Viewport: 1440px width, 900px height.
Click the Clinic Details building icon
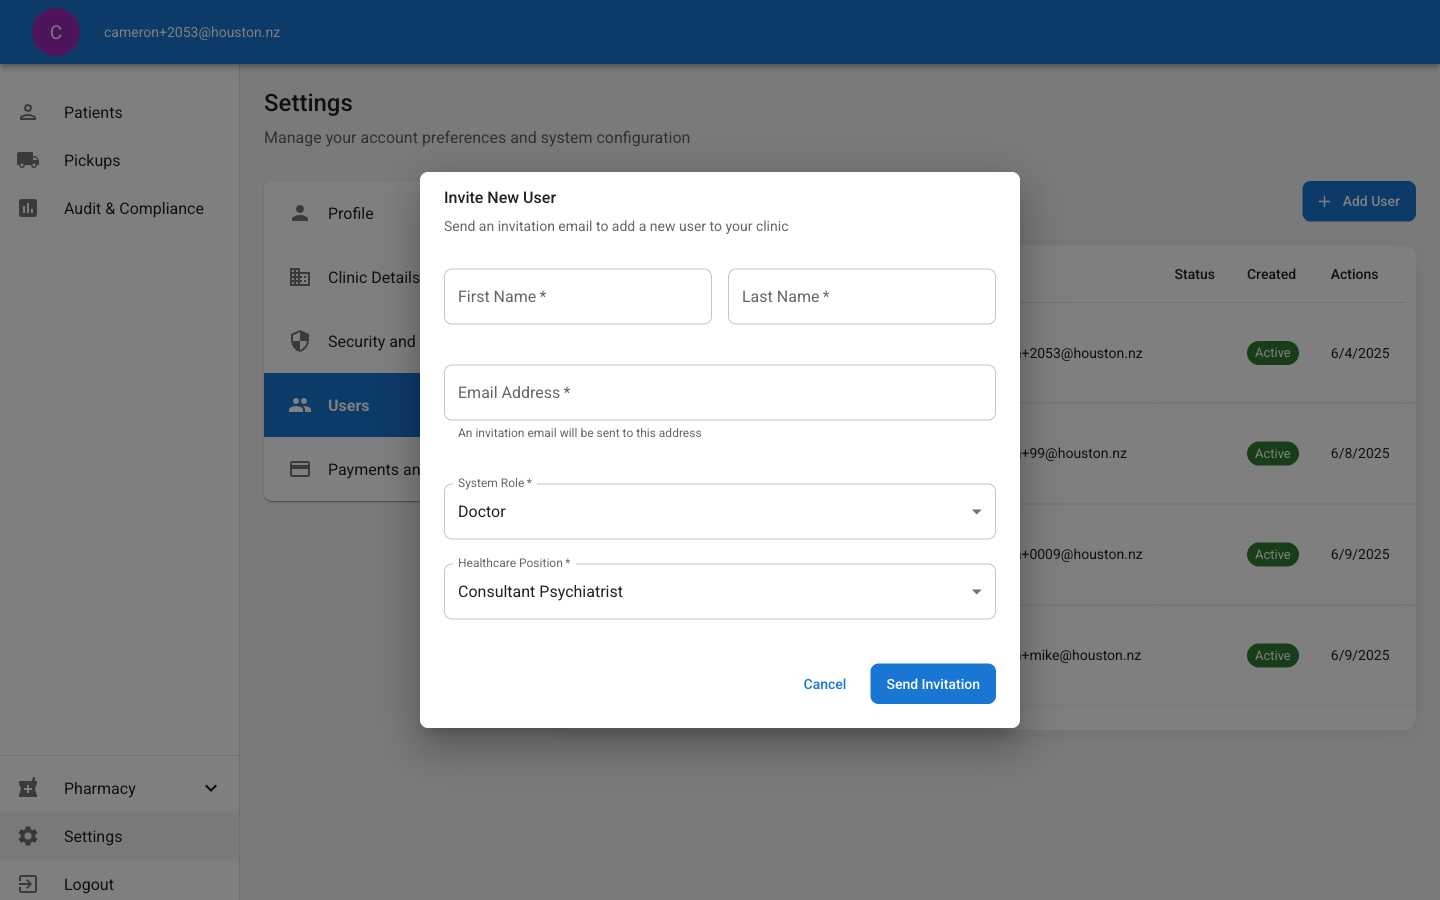tap(300, 277)
